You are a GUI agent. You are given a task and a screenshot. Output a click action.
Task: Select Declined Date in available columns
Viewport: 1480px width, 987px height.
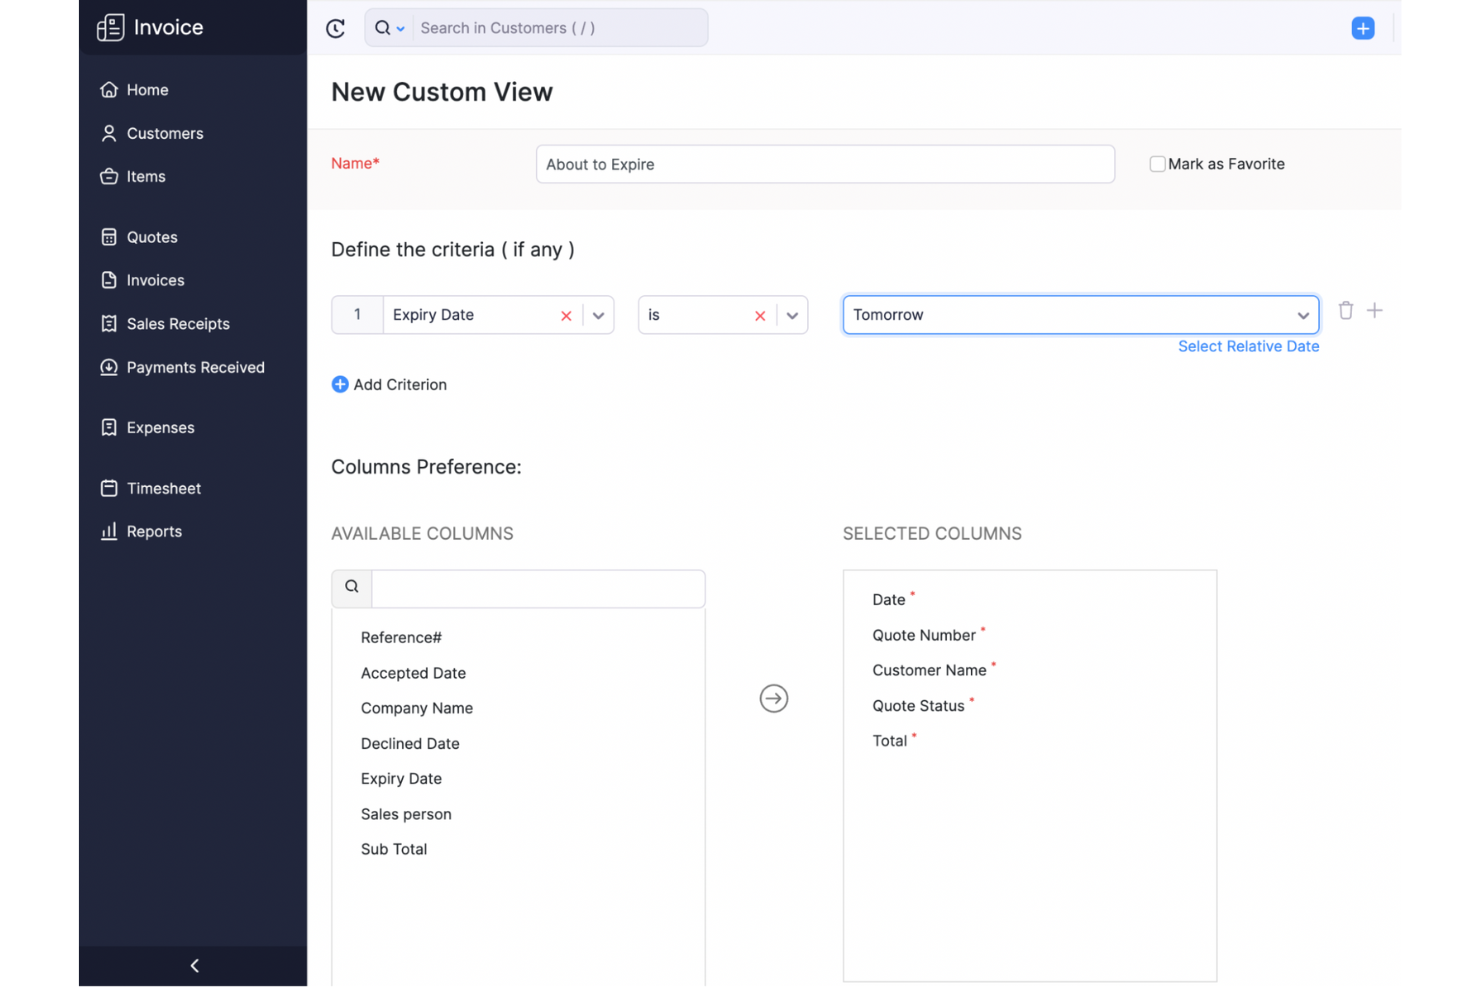pos(410,743)
